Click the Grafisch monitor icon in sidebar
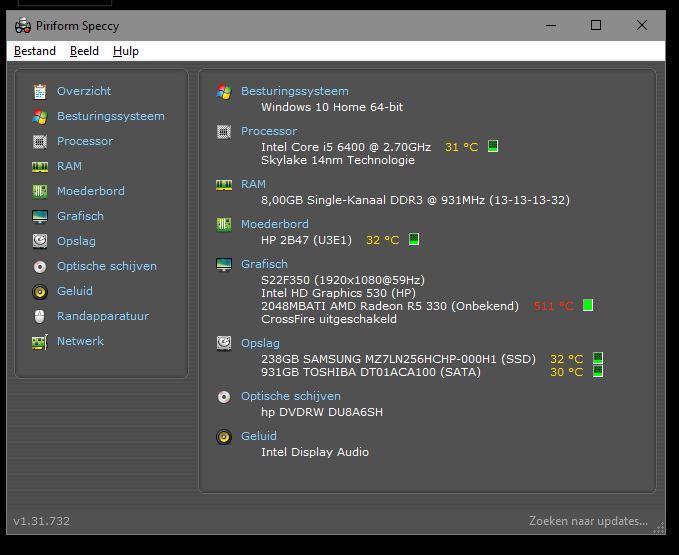Viewport: 679px width, 555px height. point(40,216)
